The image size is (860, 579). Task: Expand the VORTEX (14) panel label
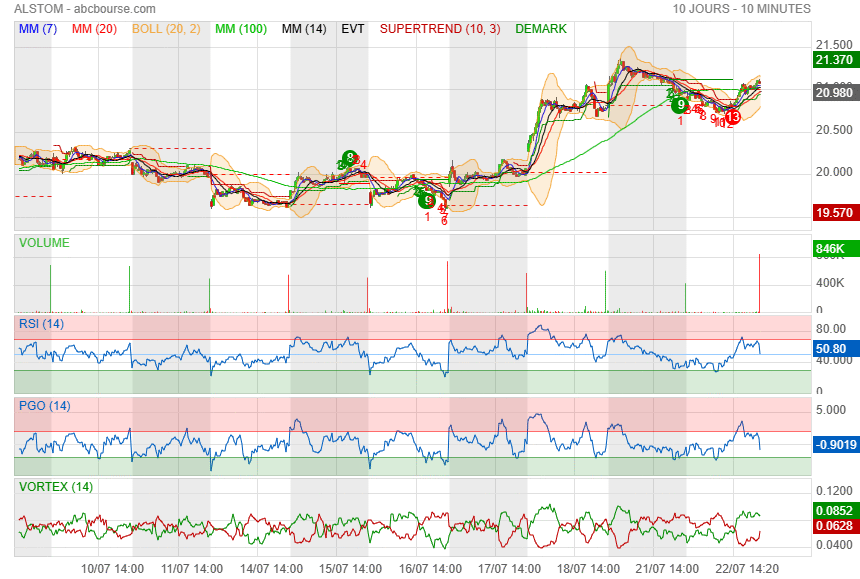55,487
